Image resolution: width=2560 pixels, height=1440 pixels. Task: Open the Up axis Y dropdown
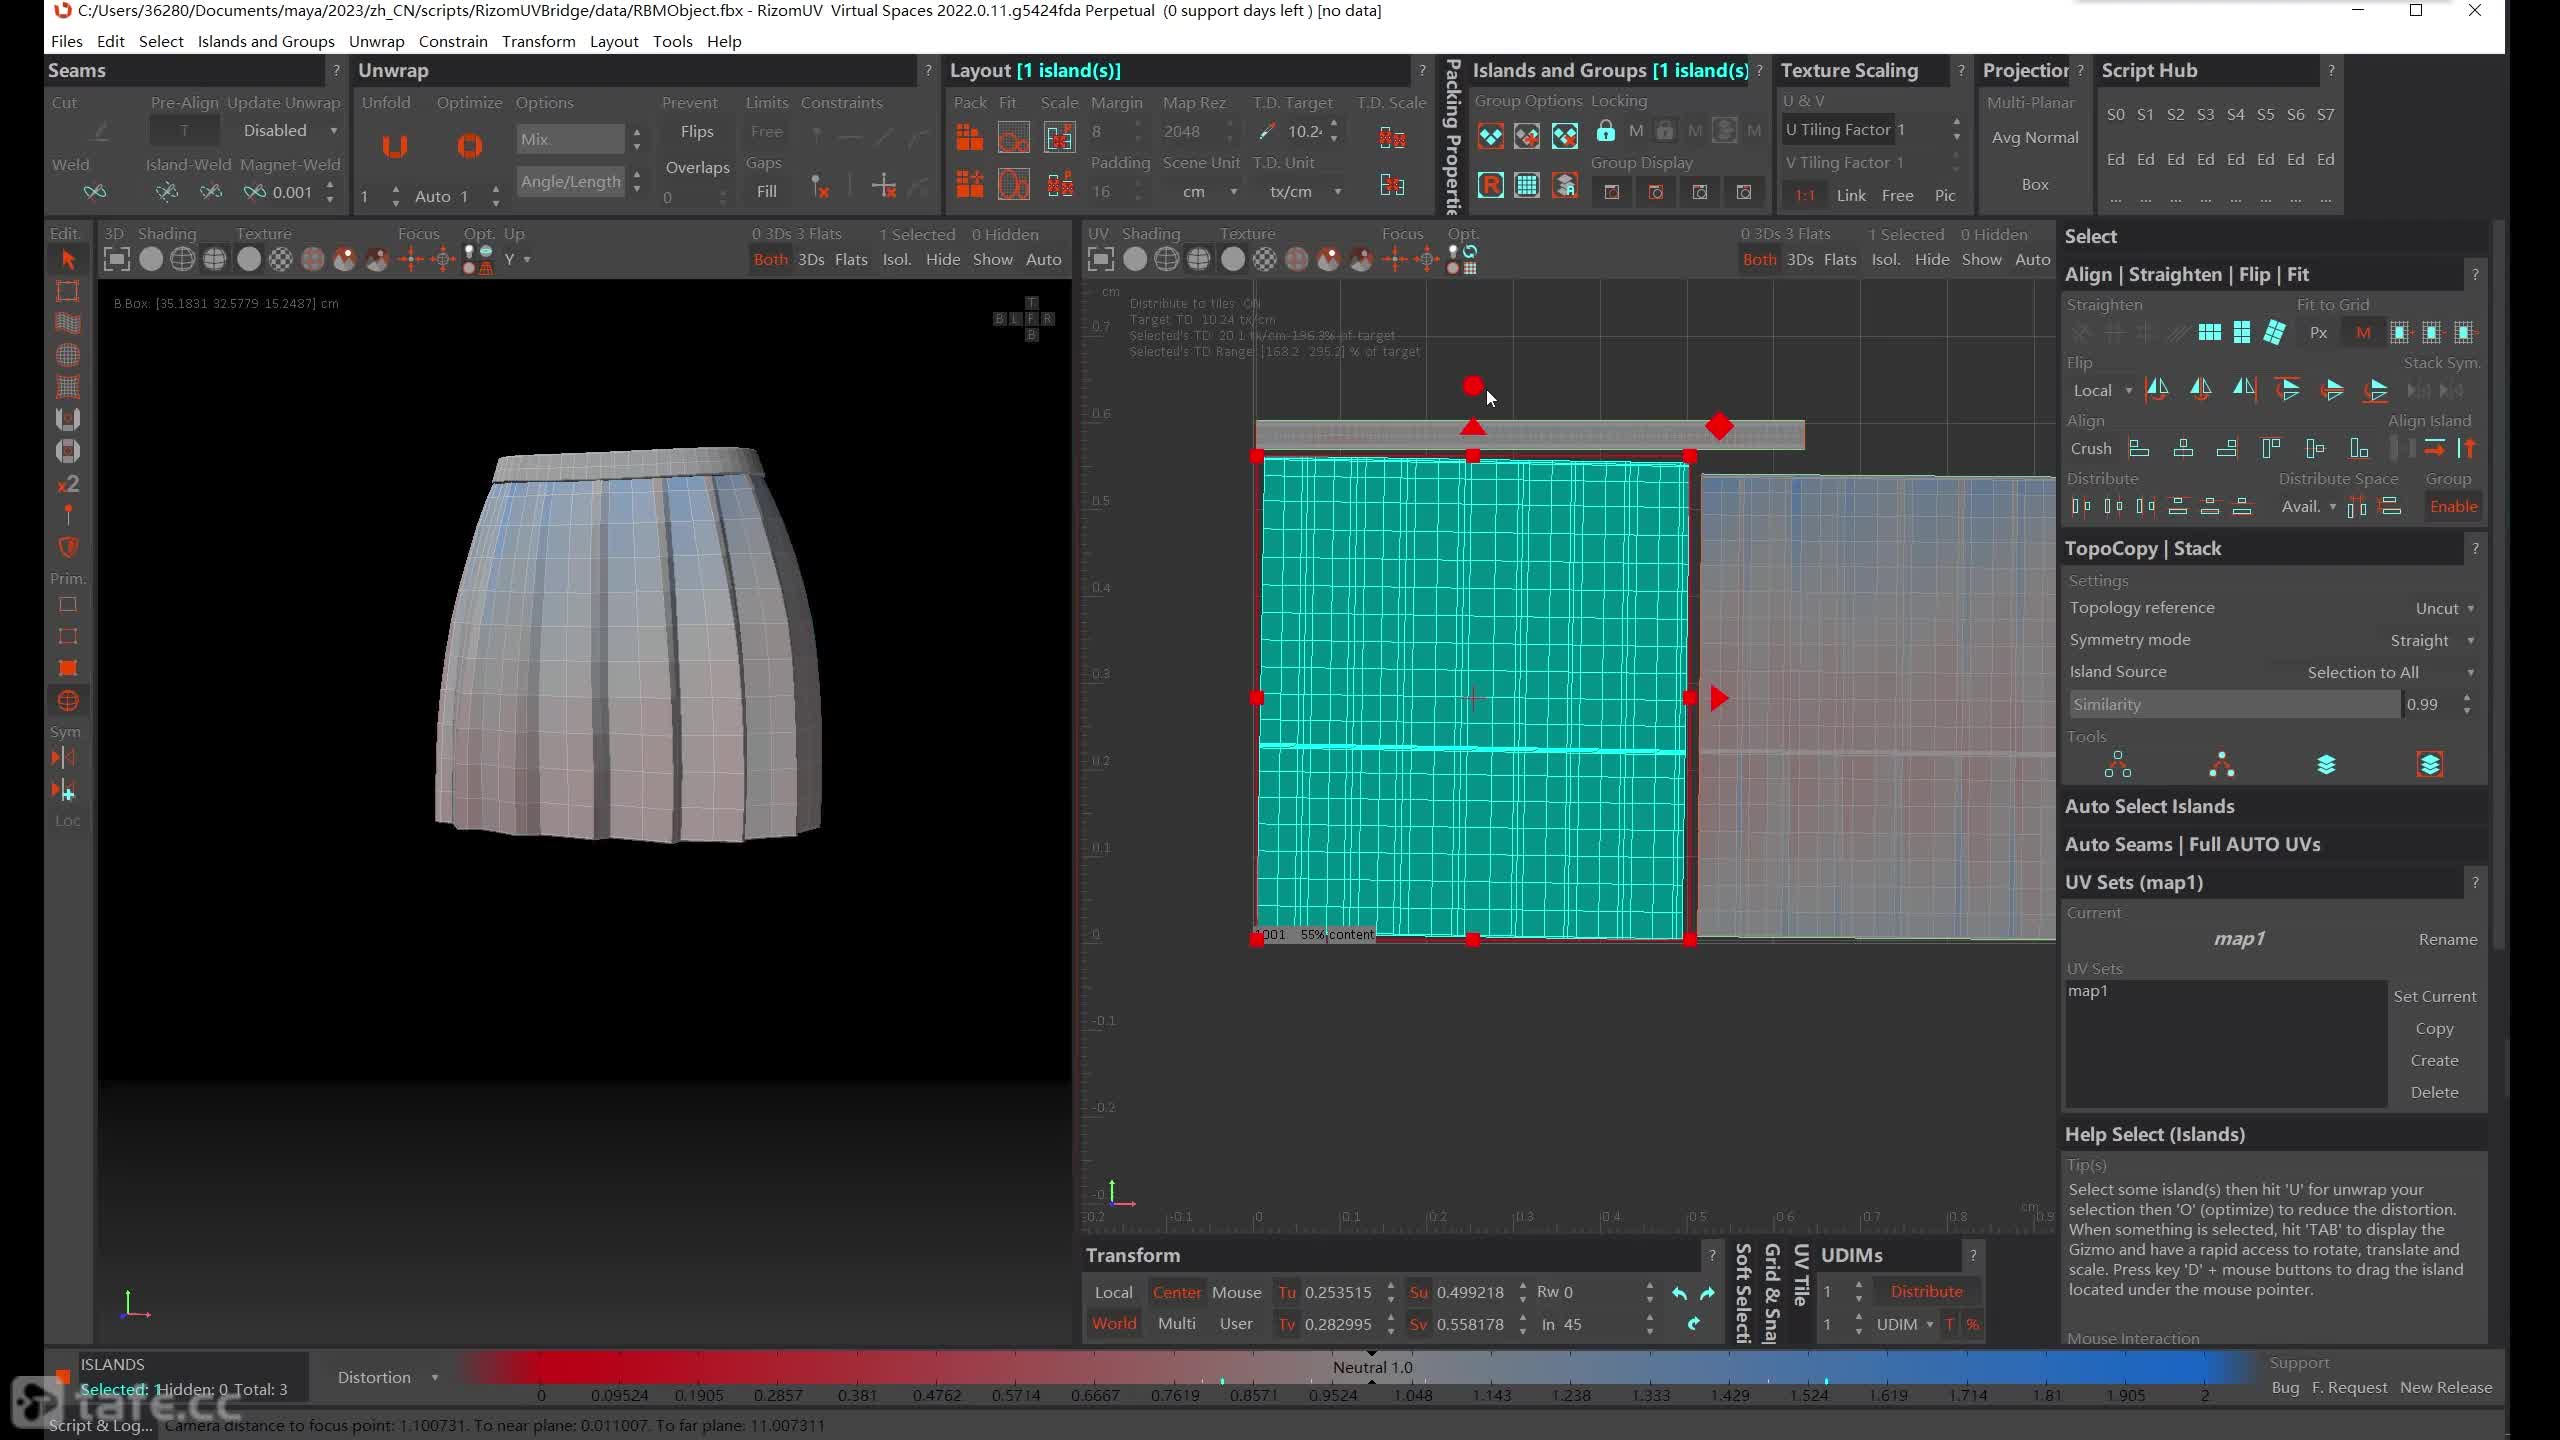(517, 259)
